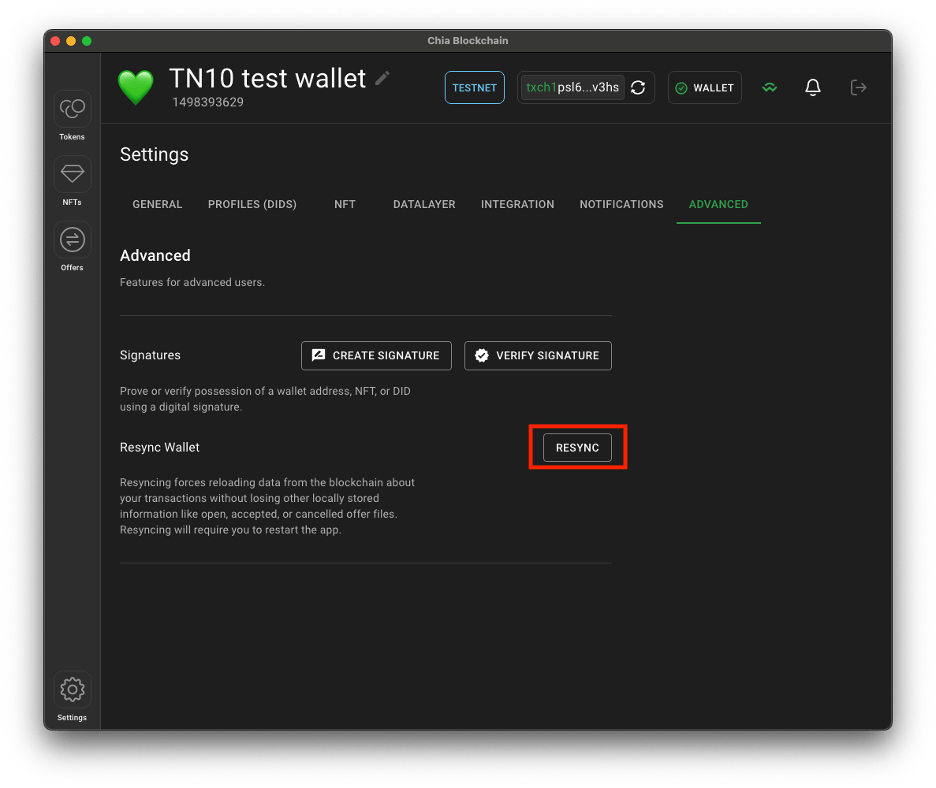Click the Settings page heading
The width and height of the screenshot is (936, 788).
[x=154, y=155]
